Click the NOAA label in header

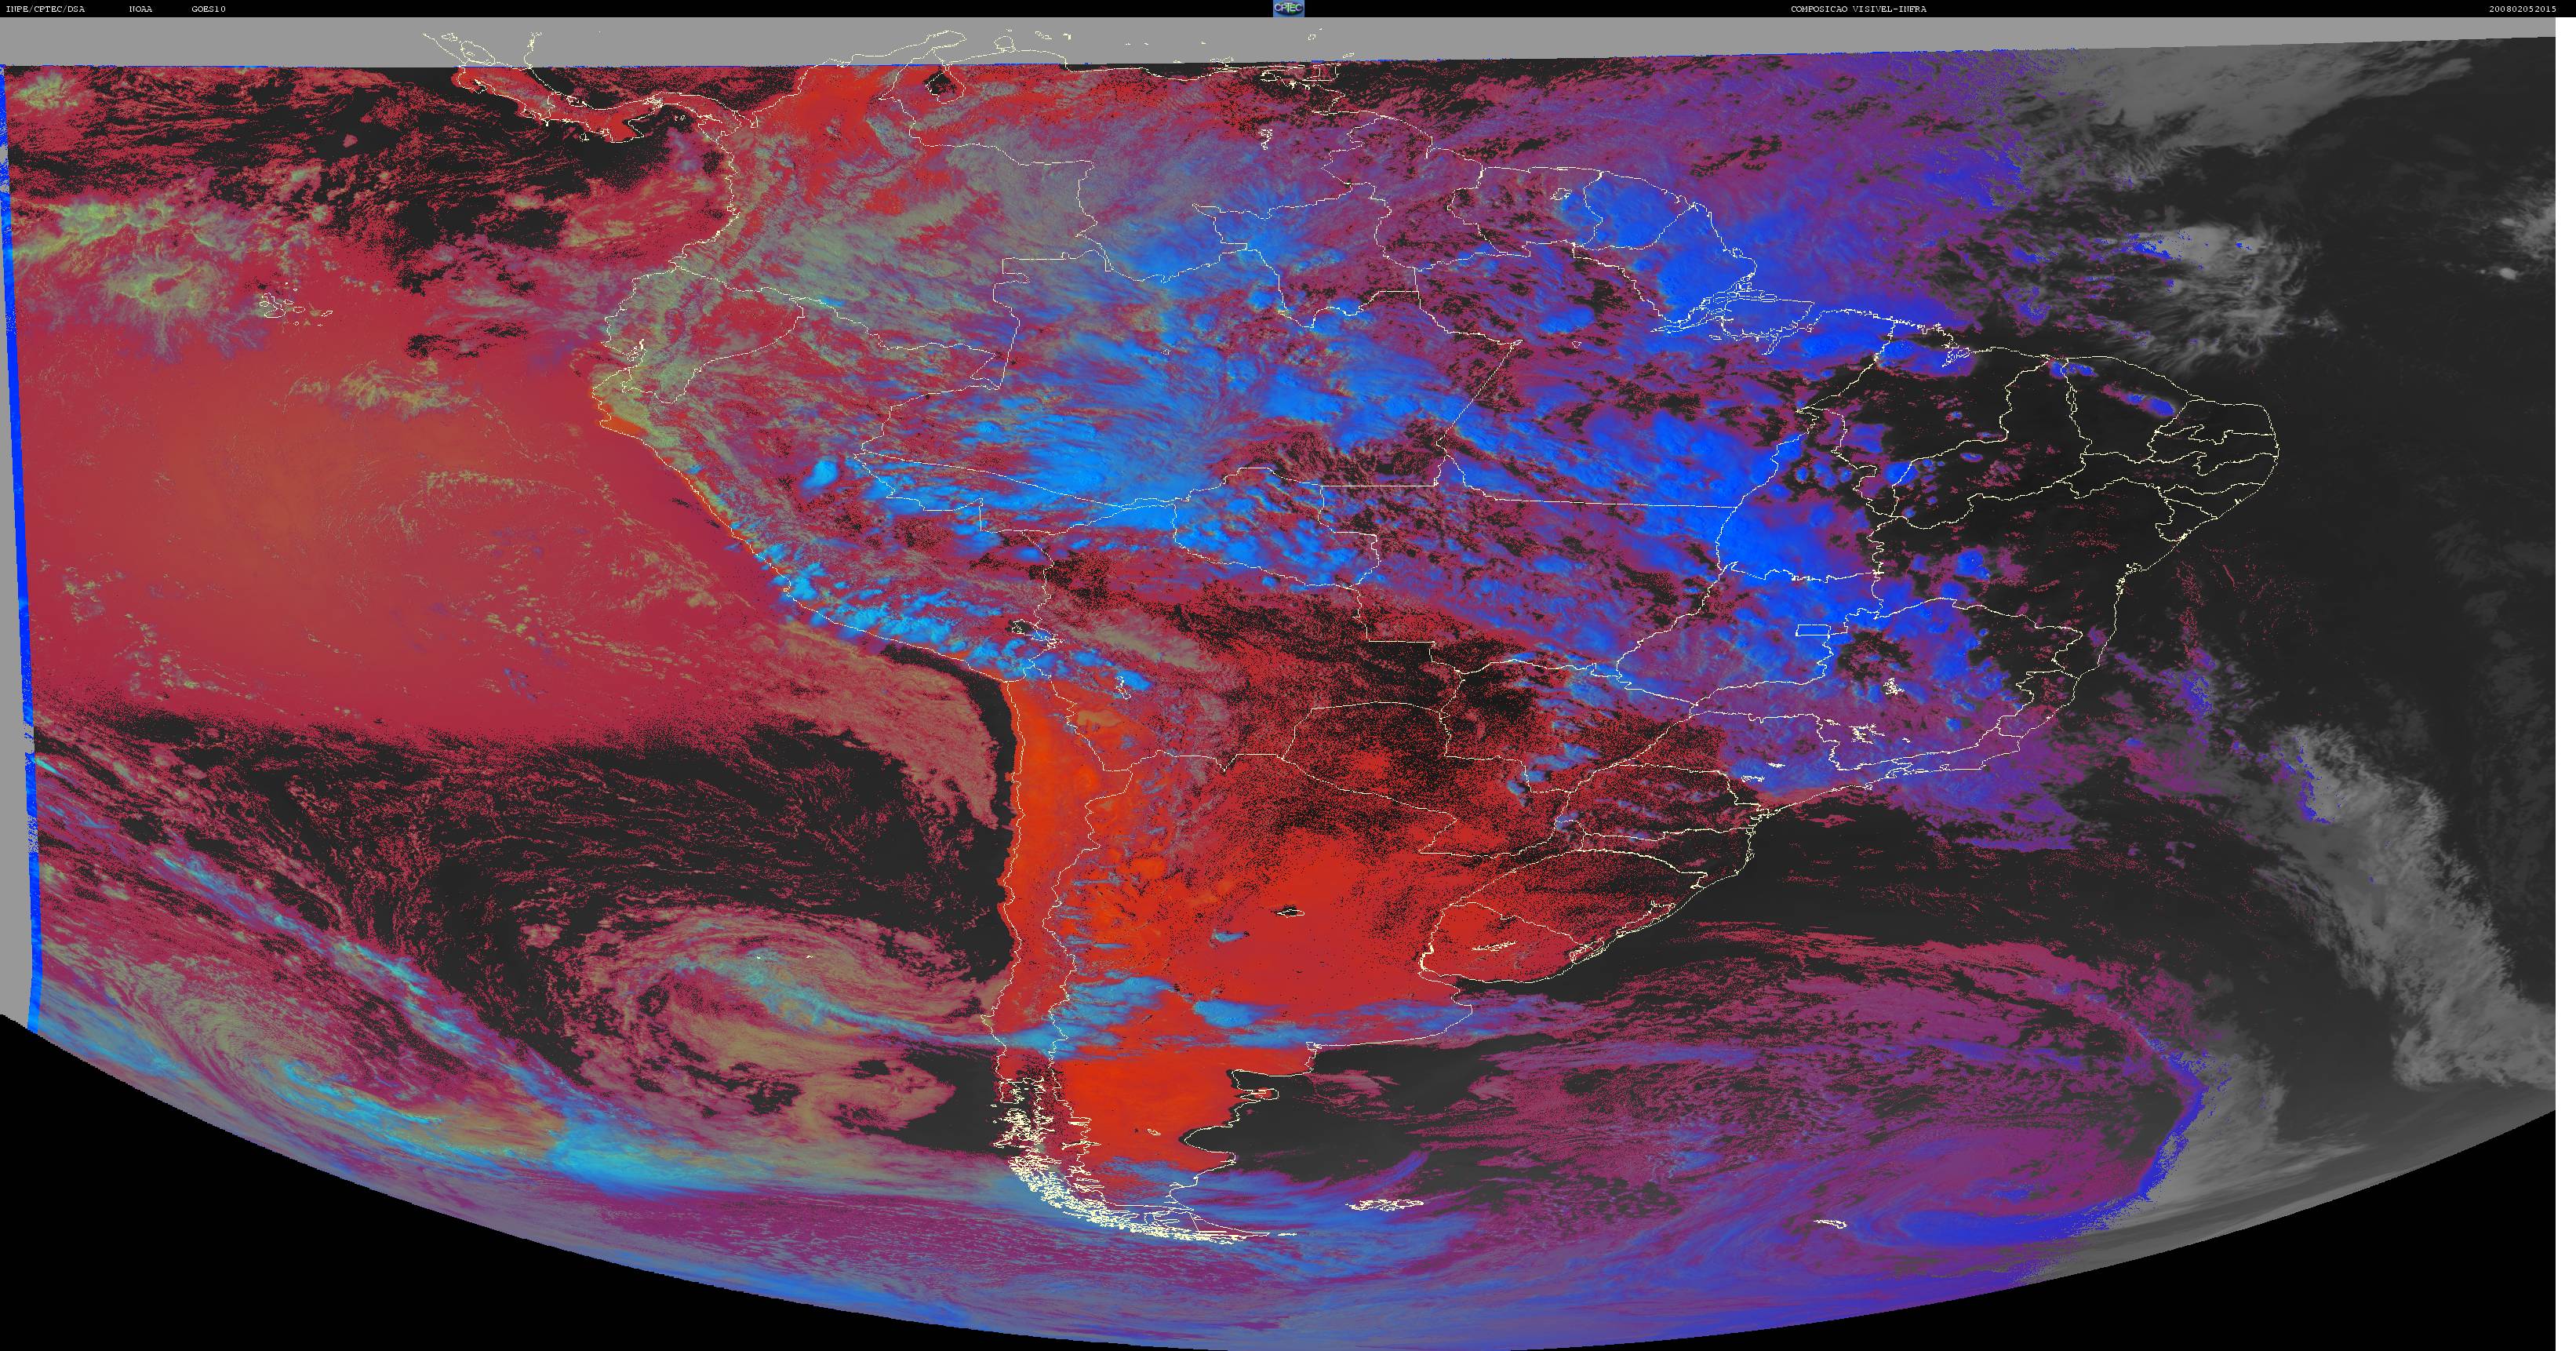pos(141,9)
